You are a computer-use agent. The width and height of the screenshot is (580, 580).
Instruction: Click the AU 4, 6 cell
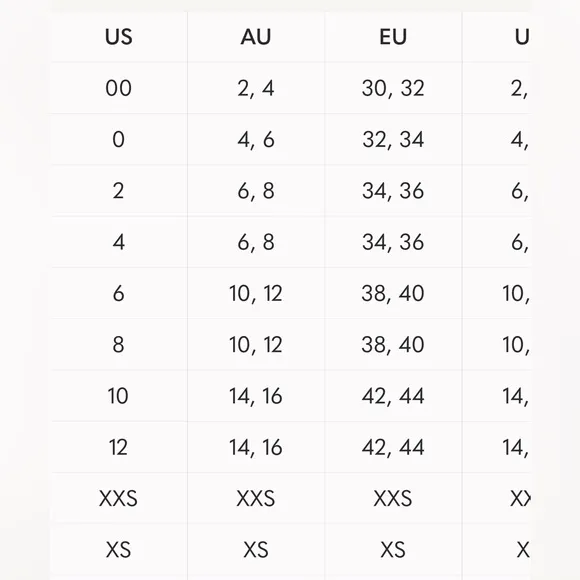click(x=256, y=140)
